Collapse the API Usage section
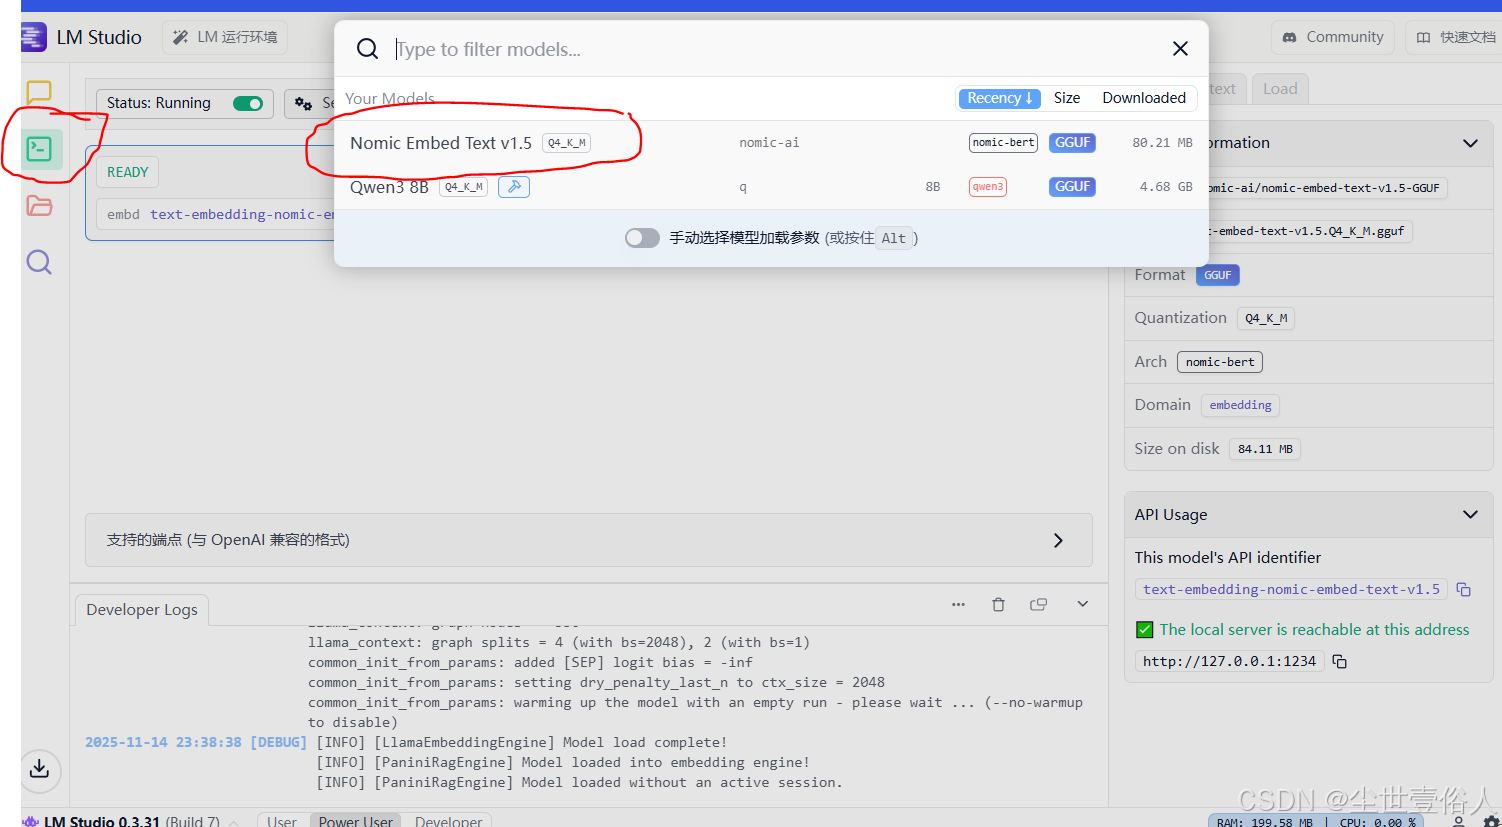The height and width of the screenshot is (827, 1502). coord(1470,515)
